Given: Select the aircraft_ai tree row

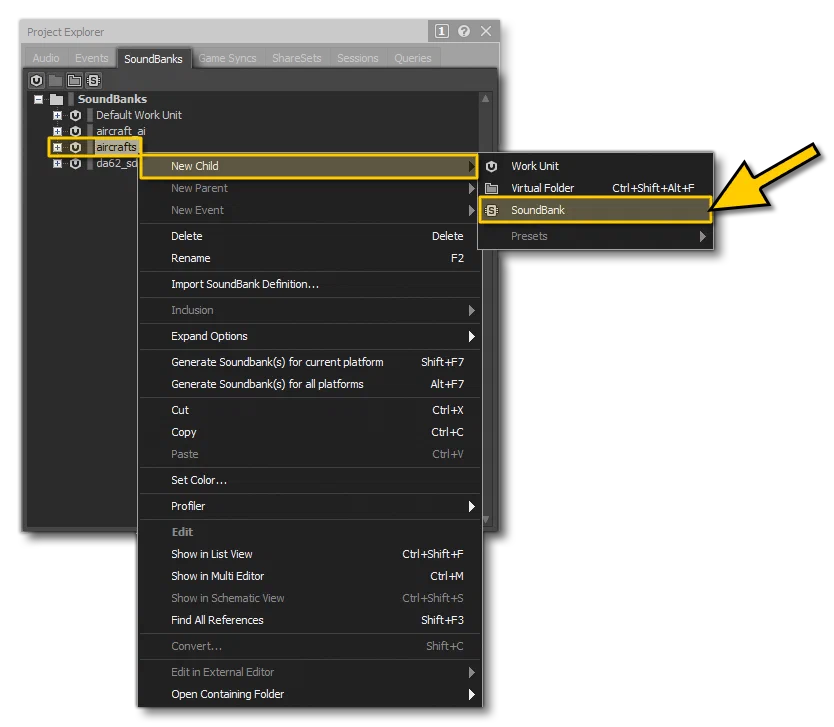Looking at the screenshot, I should click(x=121, y=131).
